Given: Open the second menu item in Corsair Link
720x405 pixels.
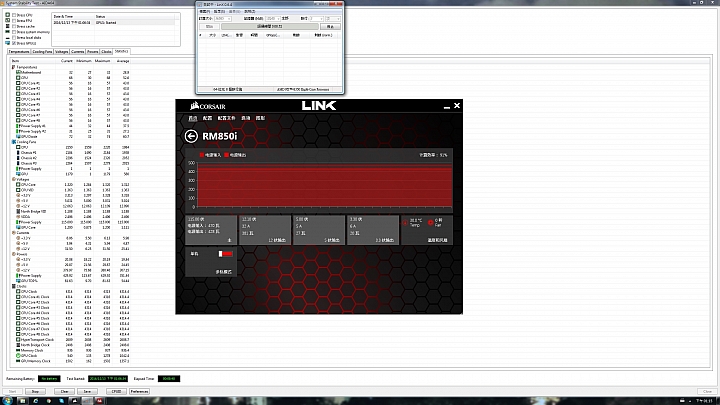Looking at the screenshot, I should tap(208, 118).
